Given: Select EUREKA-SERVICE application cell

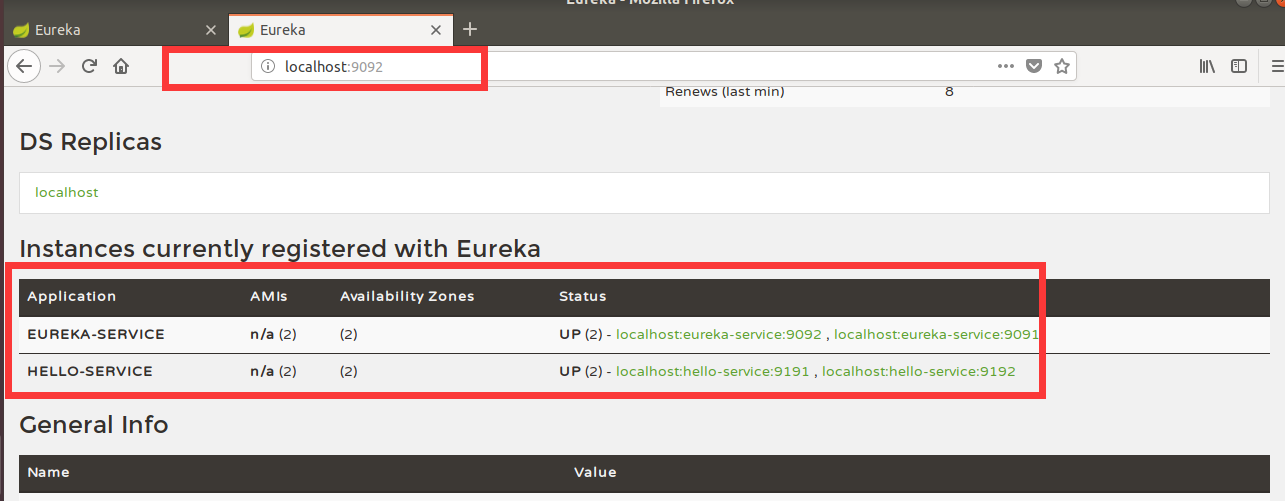Looking at the screenshot, I should click(96, 334).
